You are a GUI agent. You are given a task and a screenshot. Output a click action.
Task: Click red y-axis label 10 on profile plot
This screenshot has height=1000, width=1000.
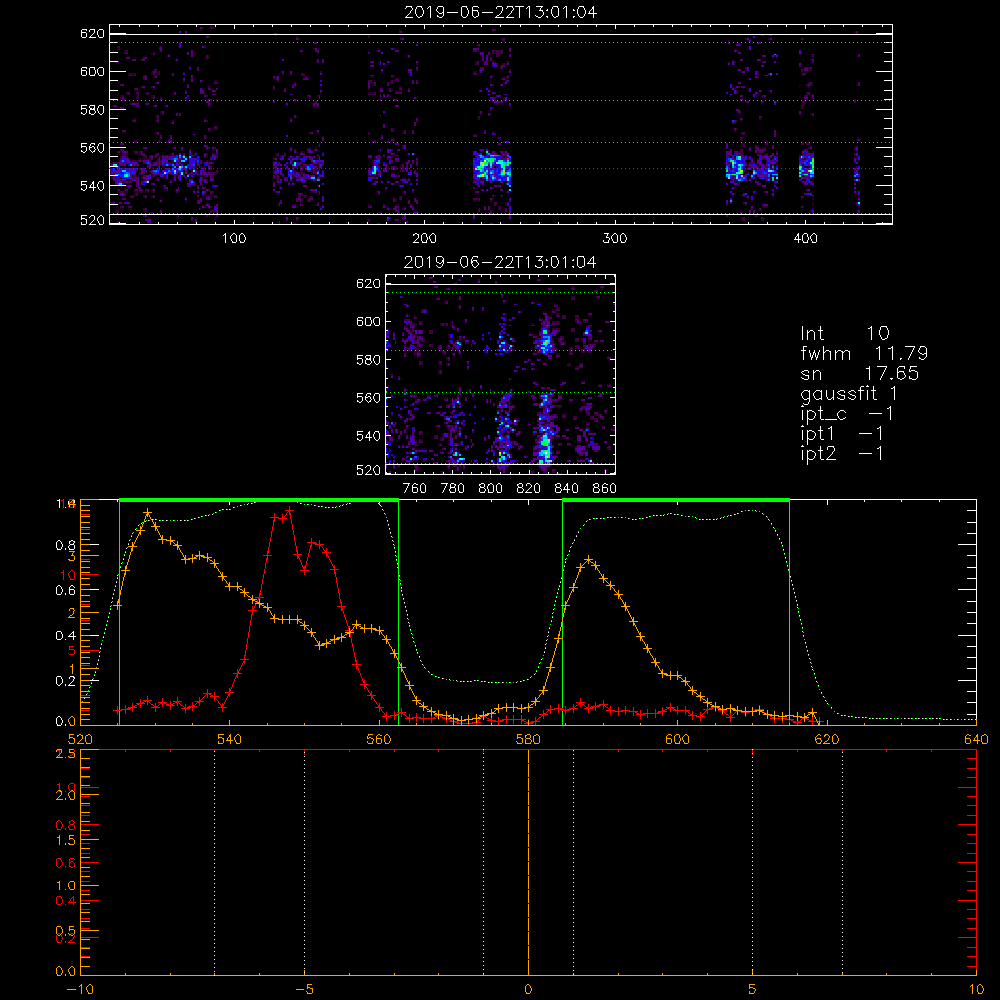(68, 575)
